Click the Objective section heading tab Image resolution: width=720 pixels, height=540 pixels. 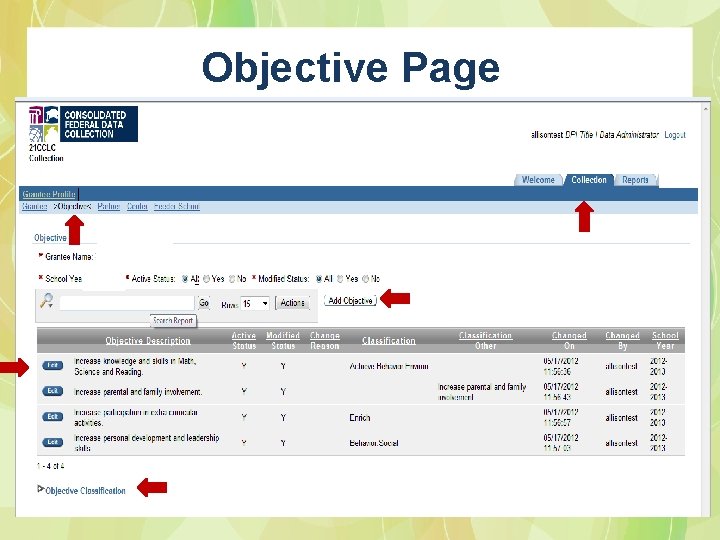click(x=50, y=238)
